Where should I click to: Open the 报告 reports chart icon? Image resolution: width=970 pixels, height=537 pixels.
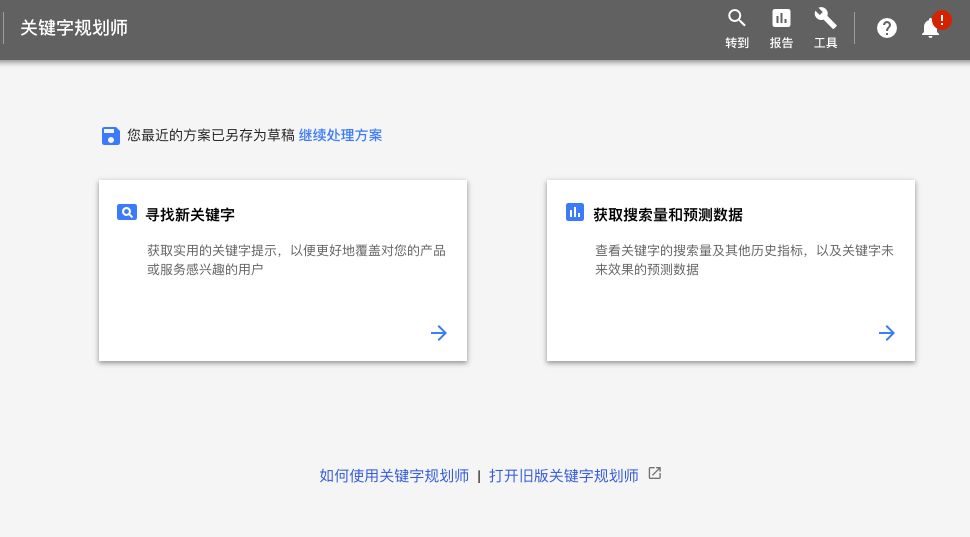pyautogui.click(x=781, y=18)
